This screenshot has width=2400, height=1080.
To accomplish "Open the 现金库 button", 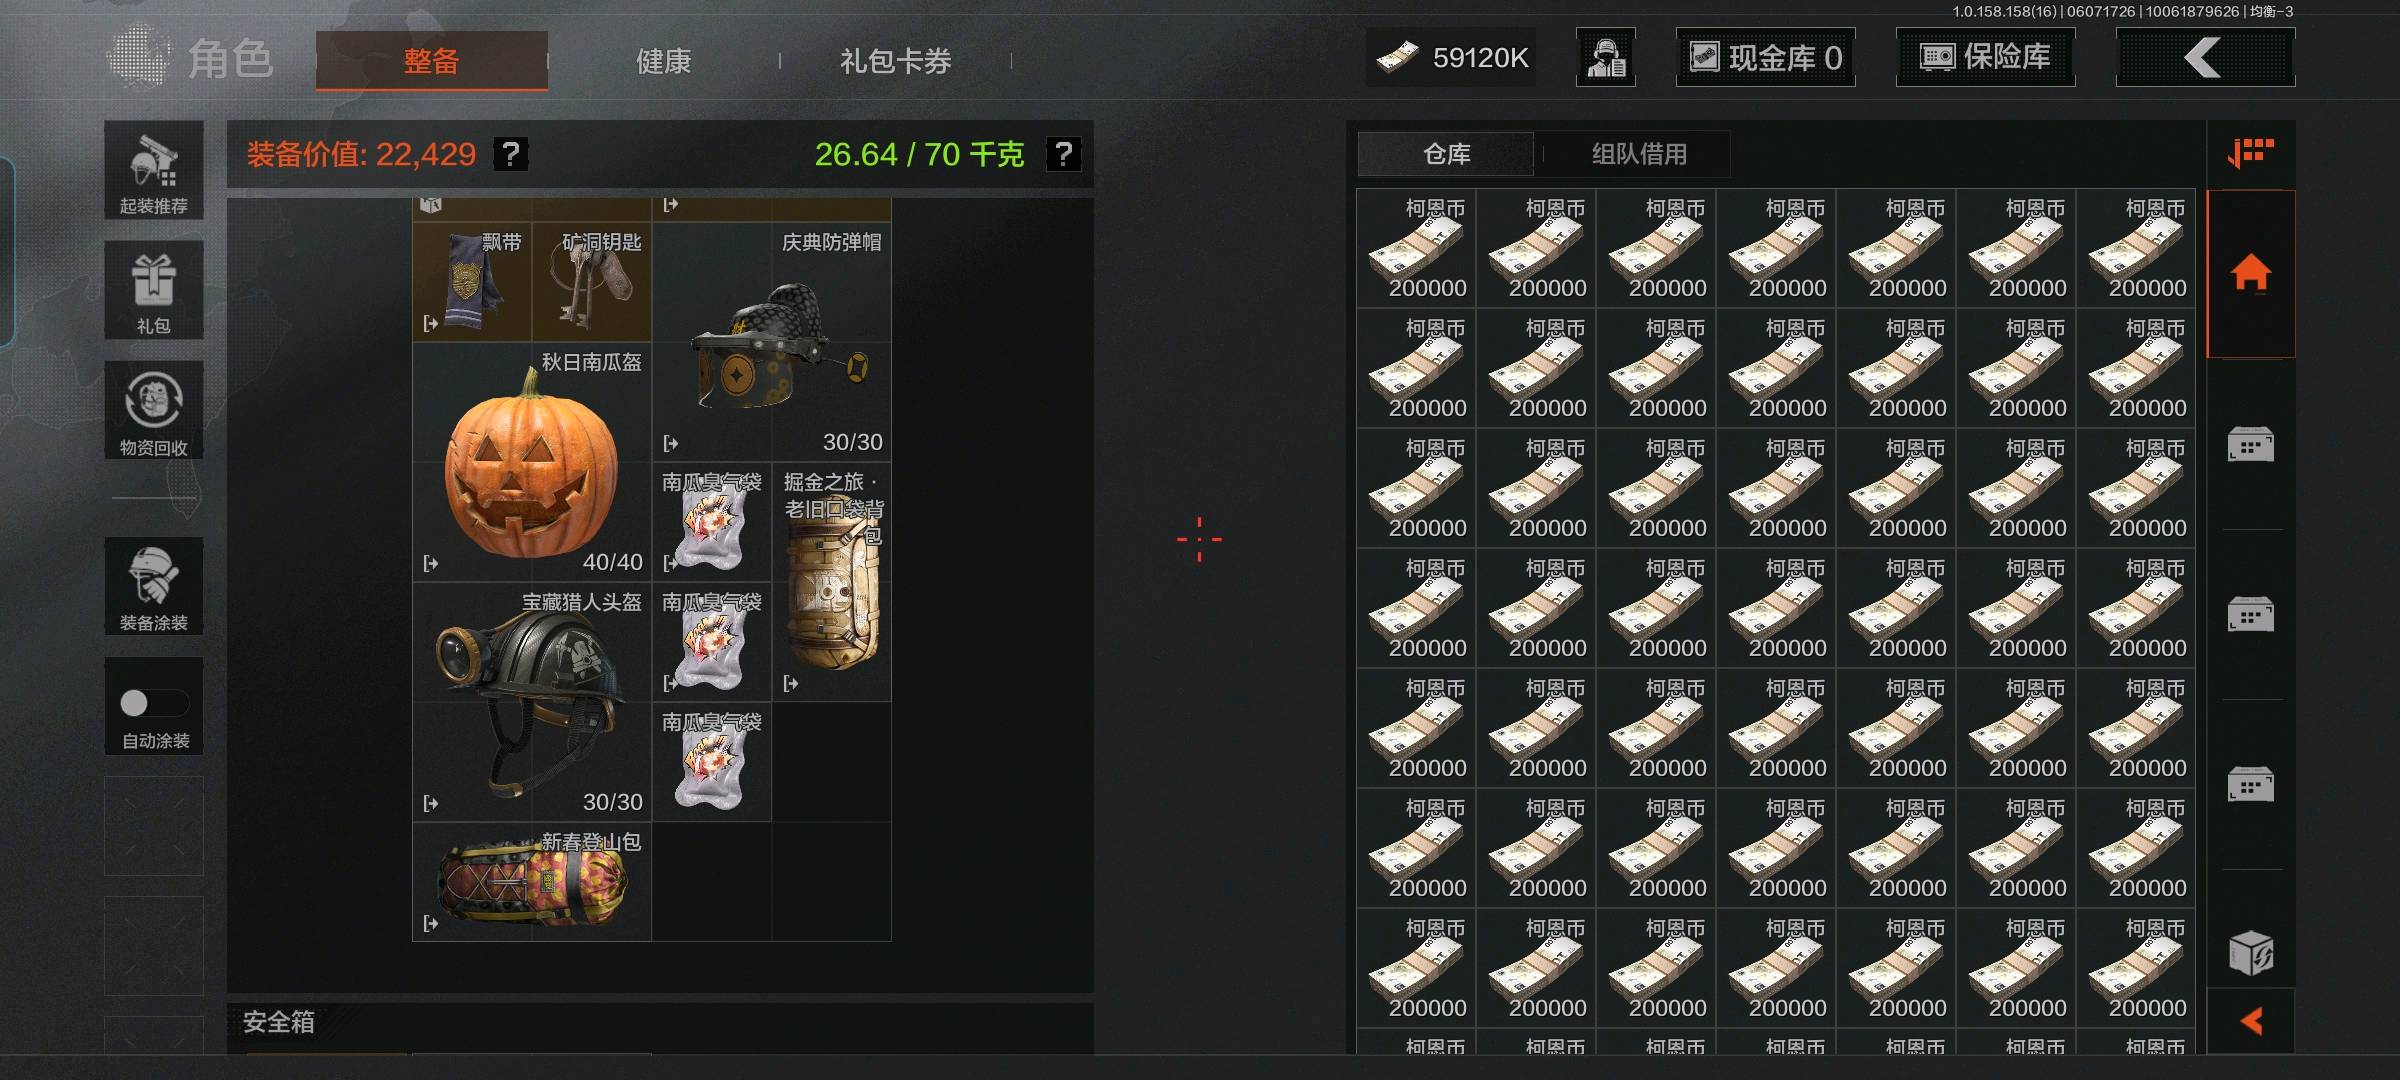I will pyautogui.click(x=1765, y=57).
